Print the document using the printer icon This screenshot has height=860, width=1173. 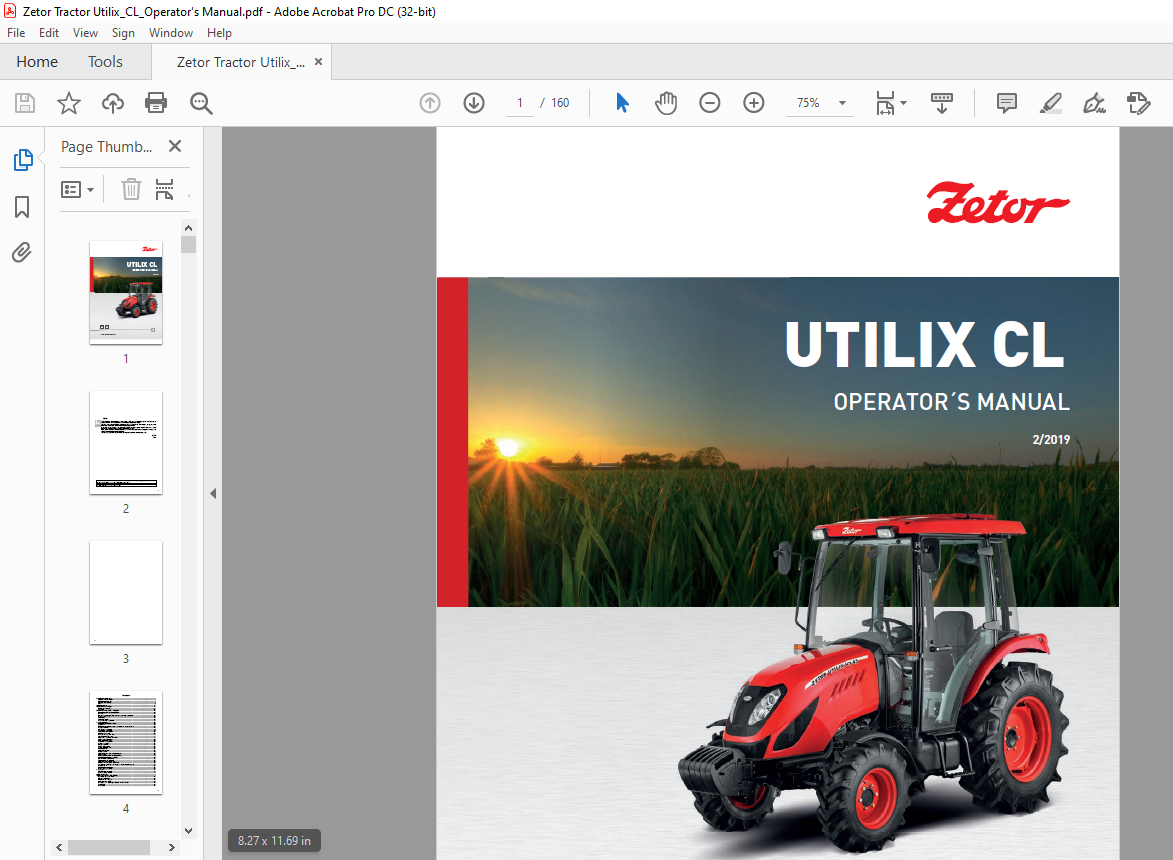pos(156,103)
